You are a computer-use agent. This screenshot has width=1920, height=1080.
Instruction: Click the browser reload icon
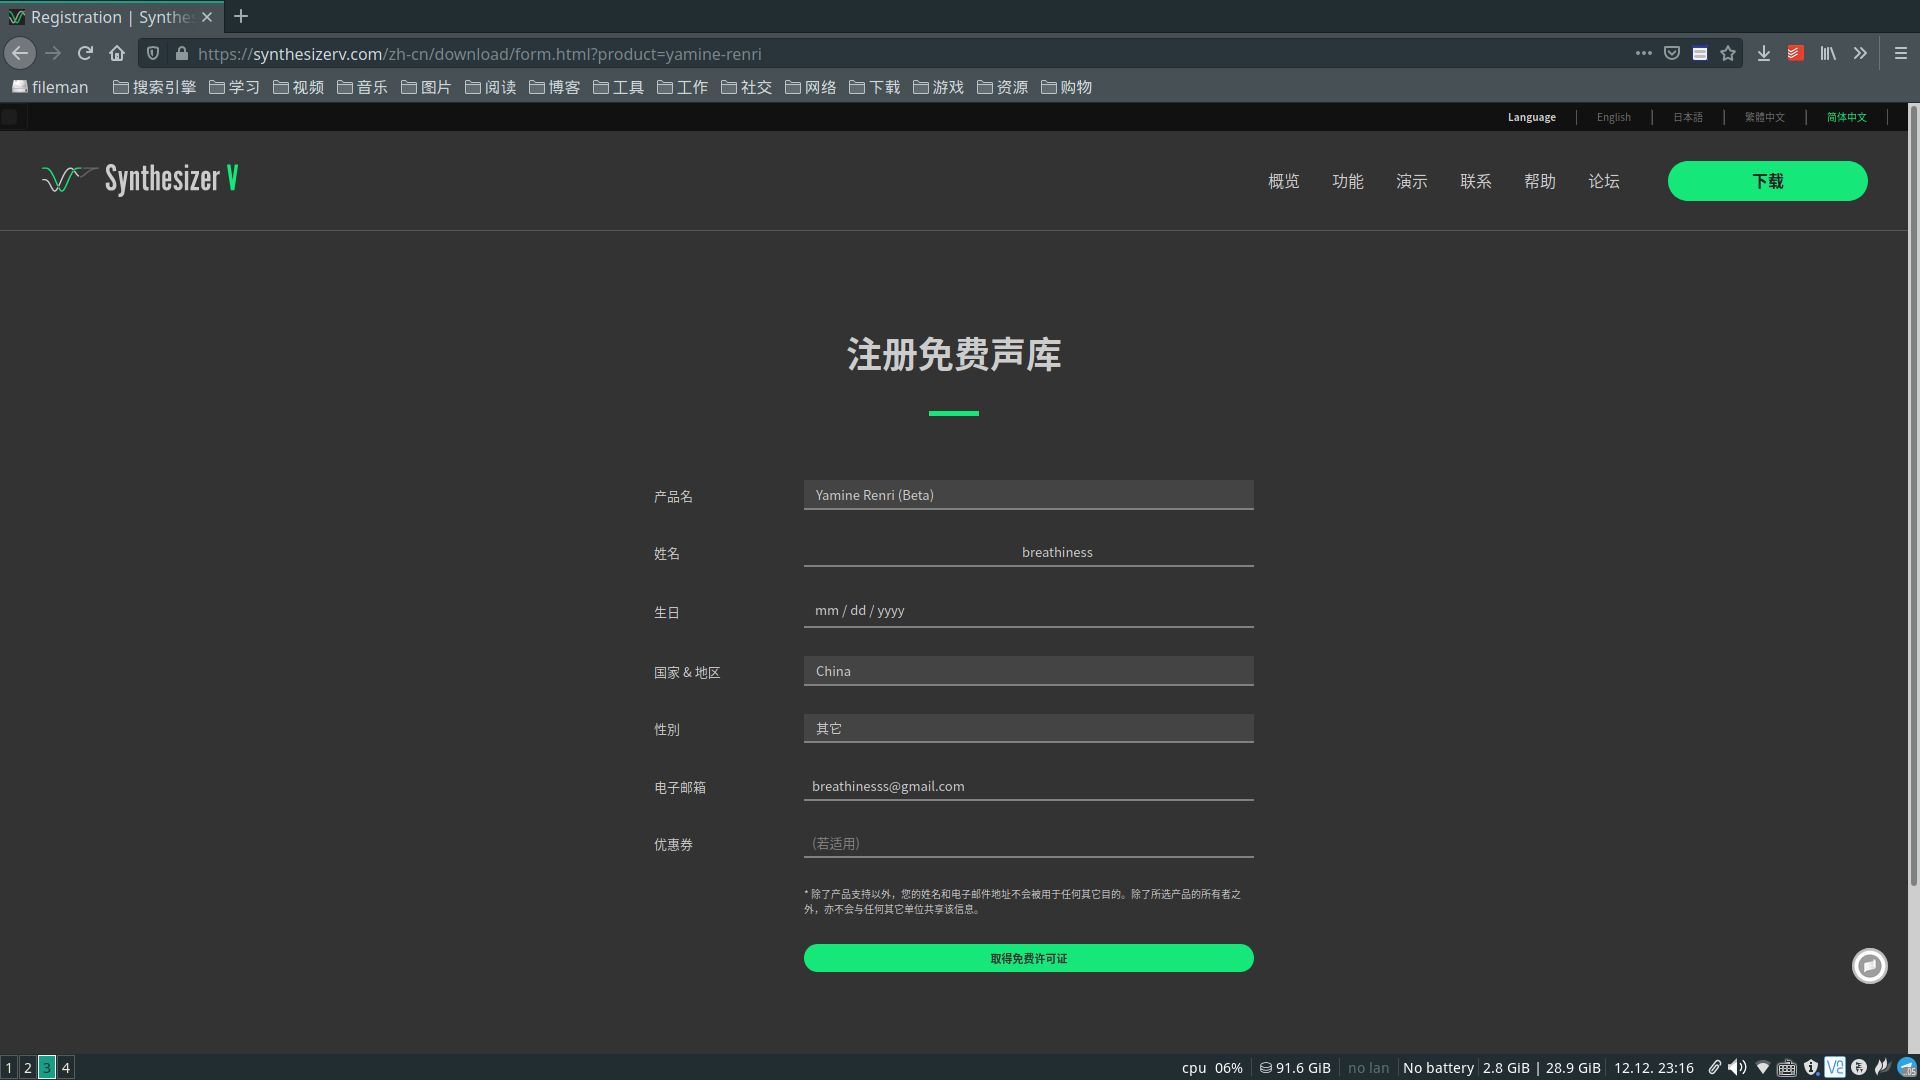(x=85, y=53)
